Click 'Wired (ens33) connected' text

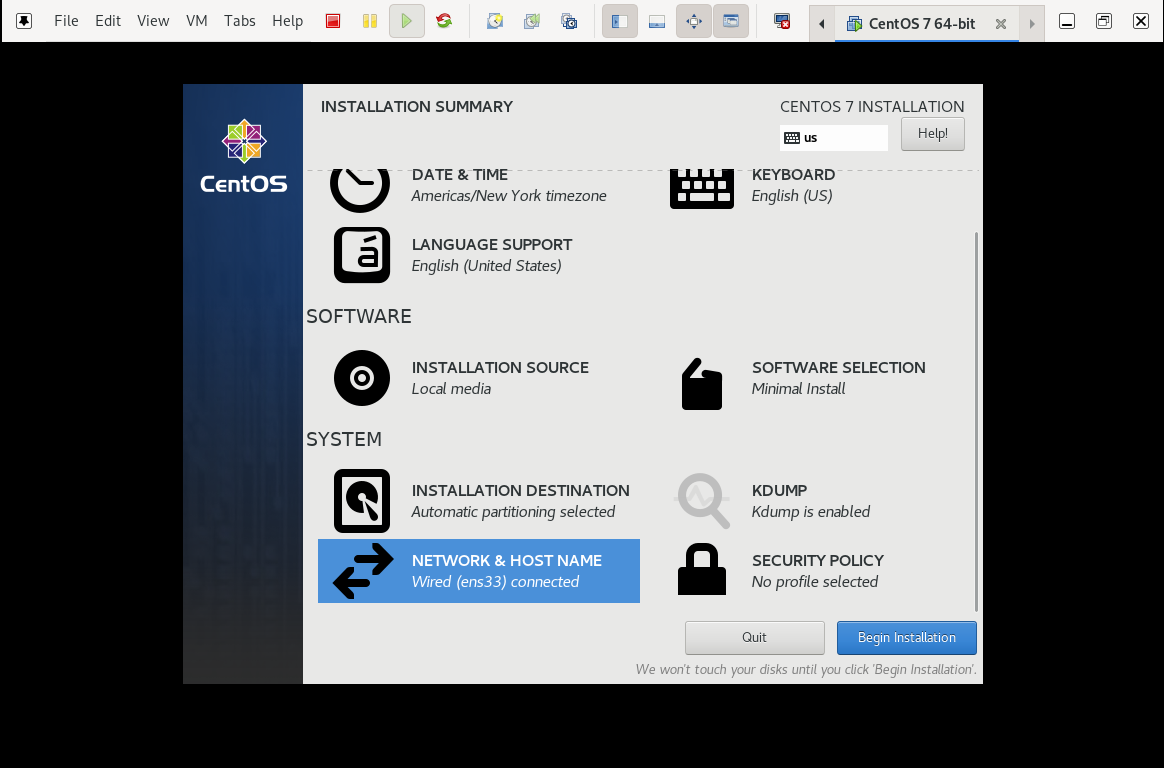pyautogui.click(x=495, y=582)
